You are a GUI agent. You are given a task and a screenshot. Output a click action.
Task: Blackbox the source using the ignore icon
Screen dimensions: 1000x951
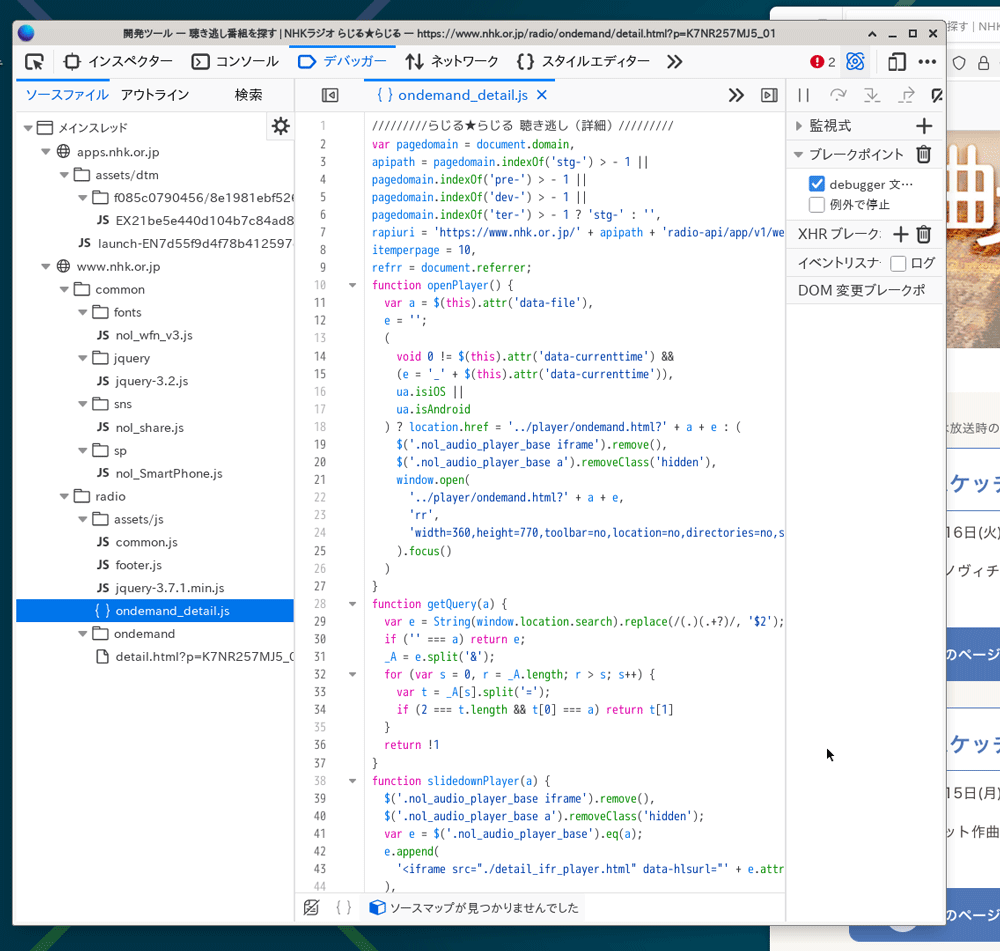pyautogui.click(x=311, y=907)
